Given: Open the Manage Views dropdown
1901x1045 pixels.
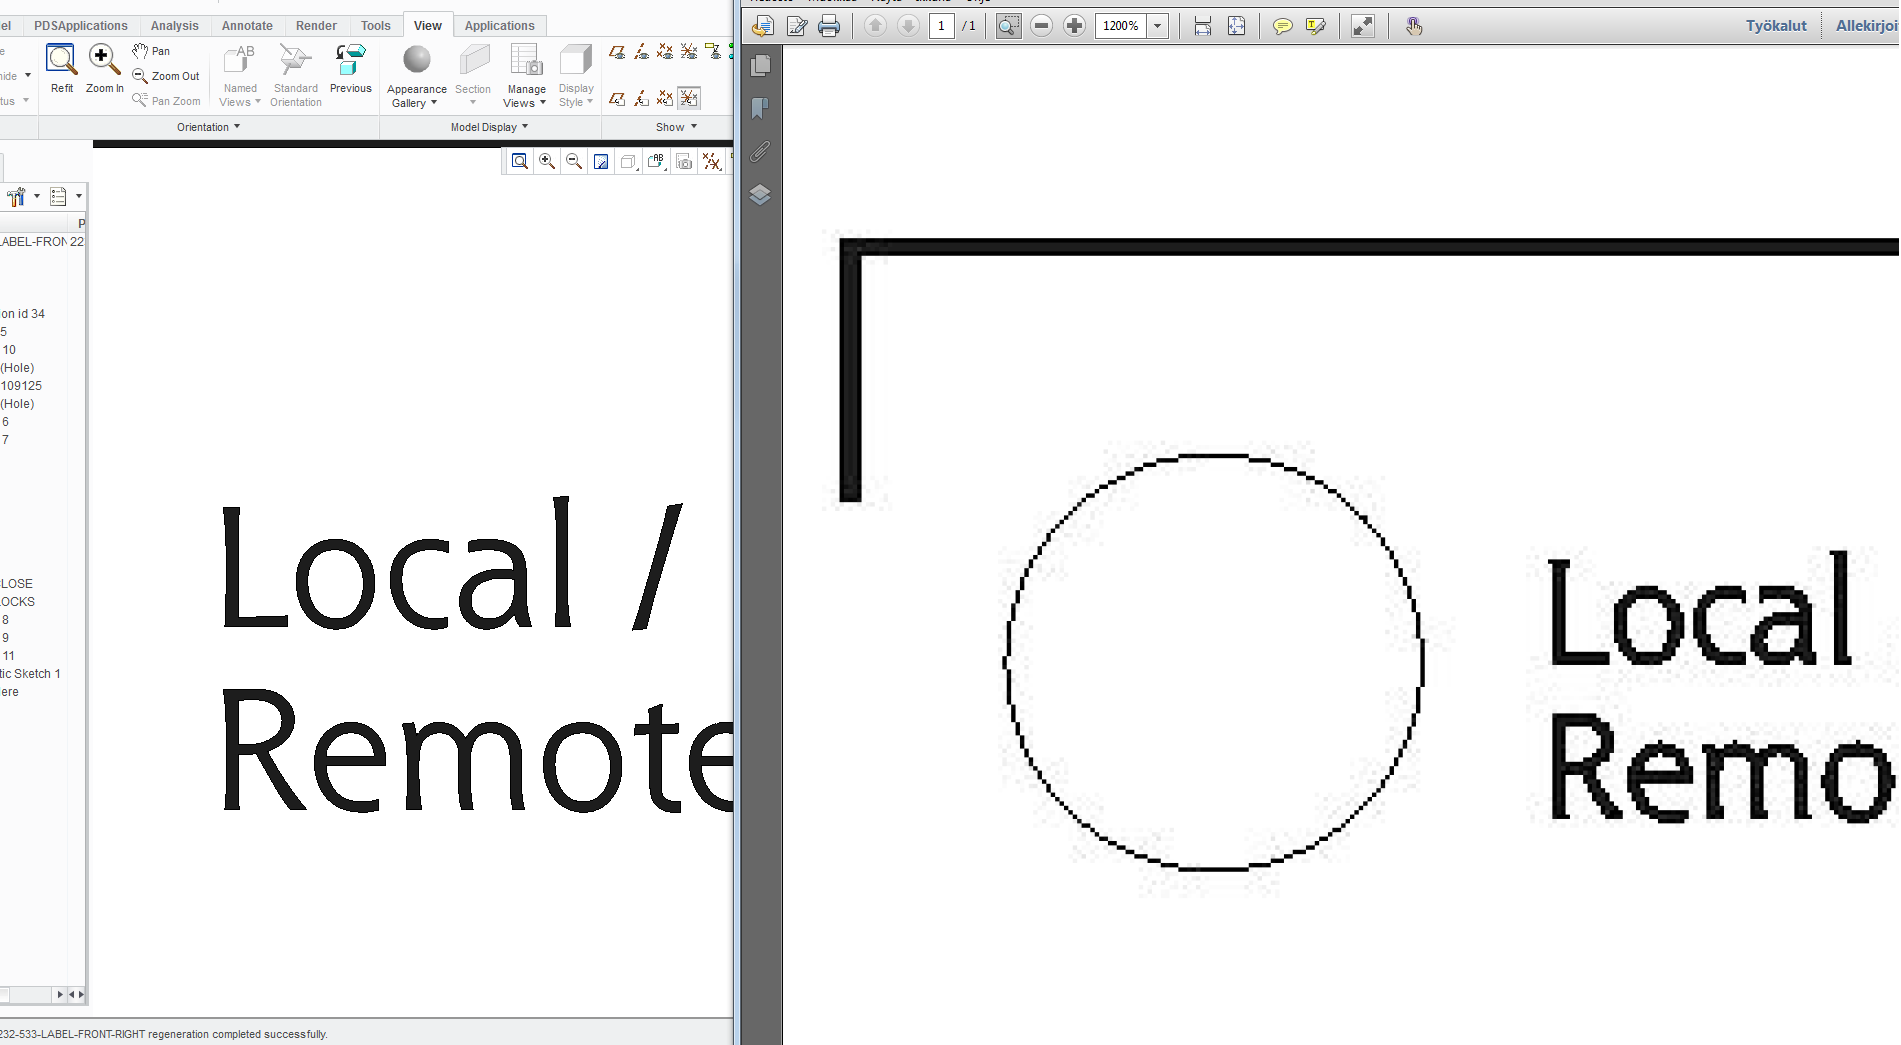Looking at the screenshot, I should 526,76.
